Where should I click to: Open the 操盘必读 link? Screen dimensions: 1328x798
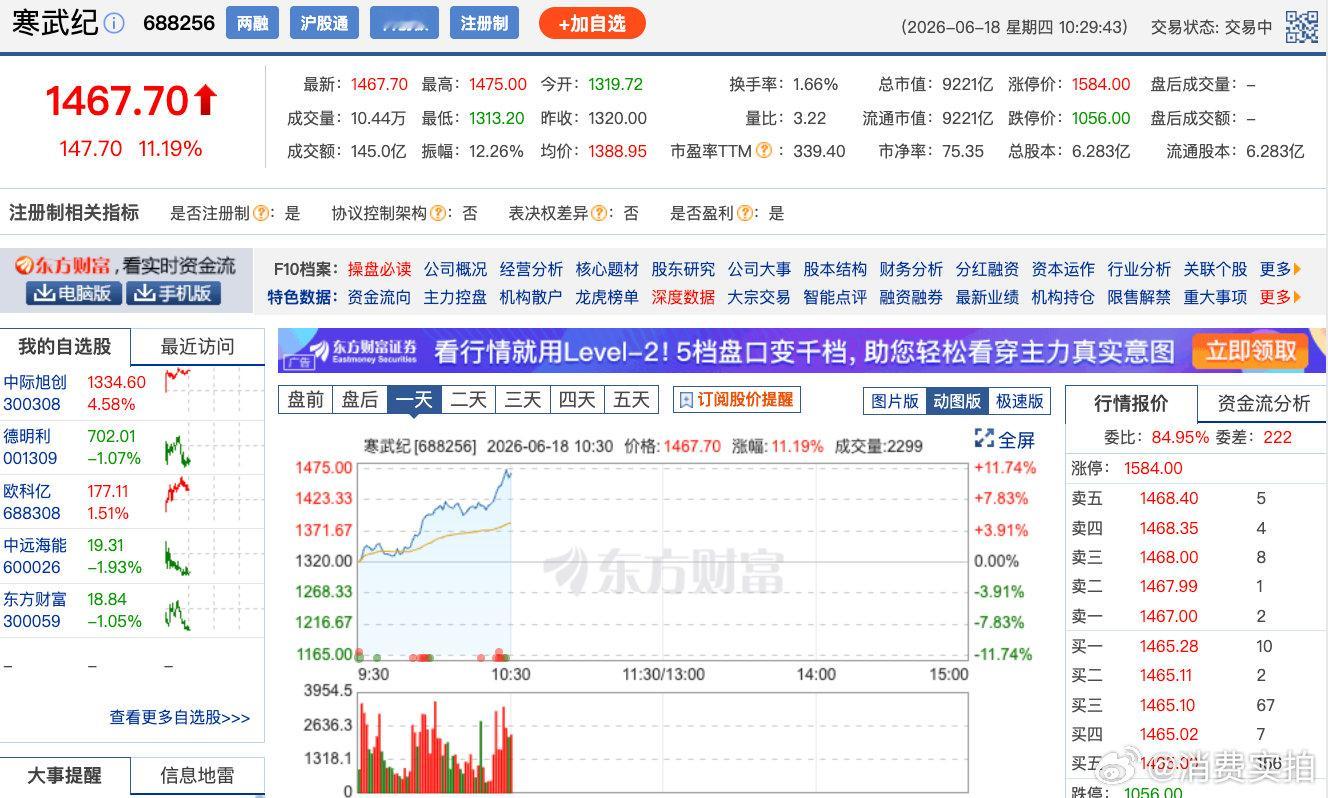click(x=379, y=269)
